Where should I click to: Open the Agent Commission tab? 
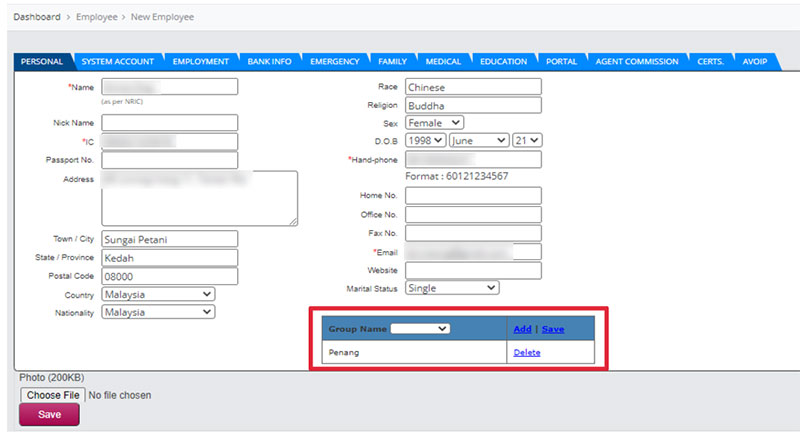(x=637, y=62)
